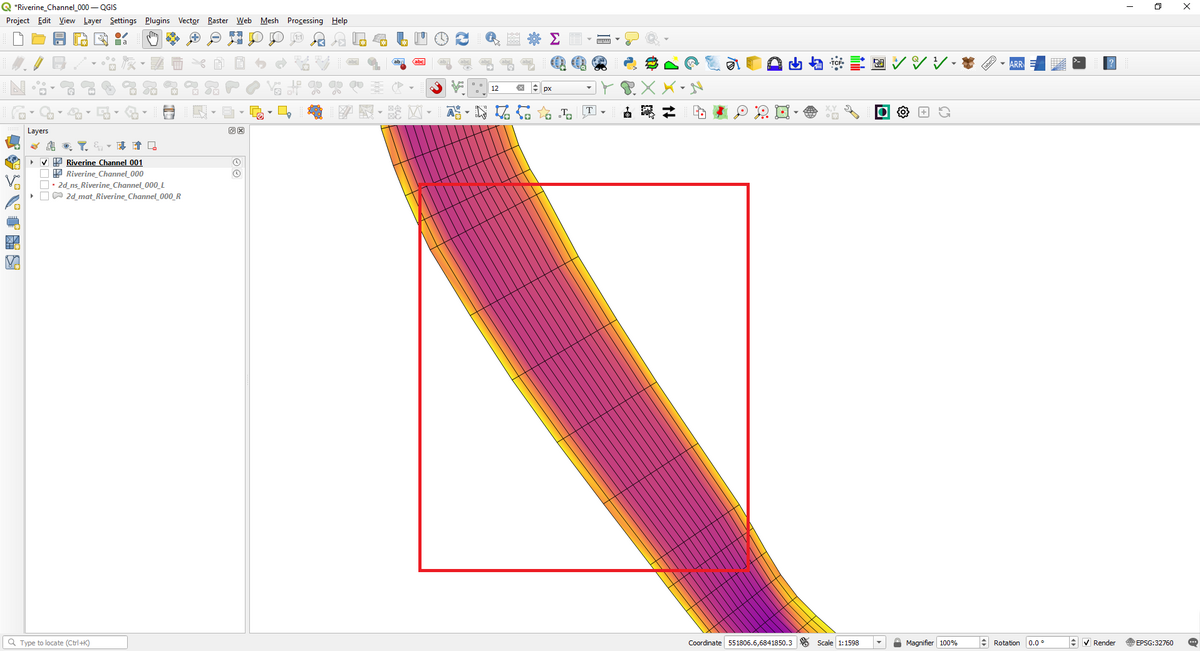This screenshot has width=1200, height=651.
Task: Open the Processing menu
Action: point(305,20)
